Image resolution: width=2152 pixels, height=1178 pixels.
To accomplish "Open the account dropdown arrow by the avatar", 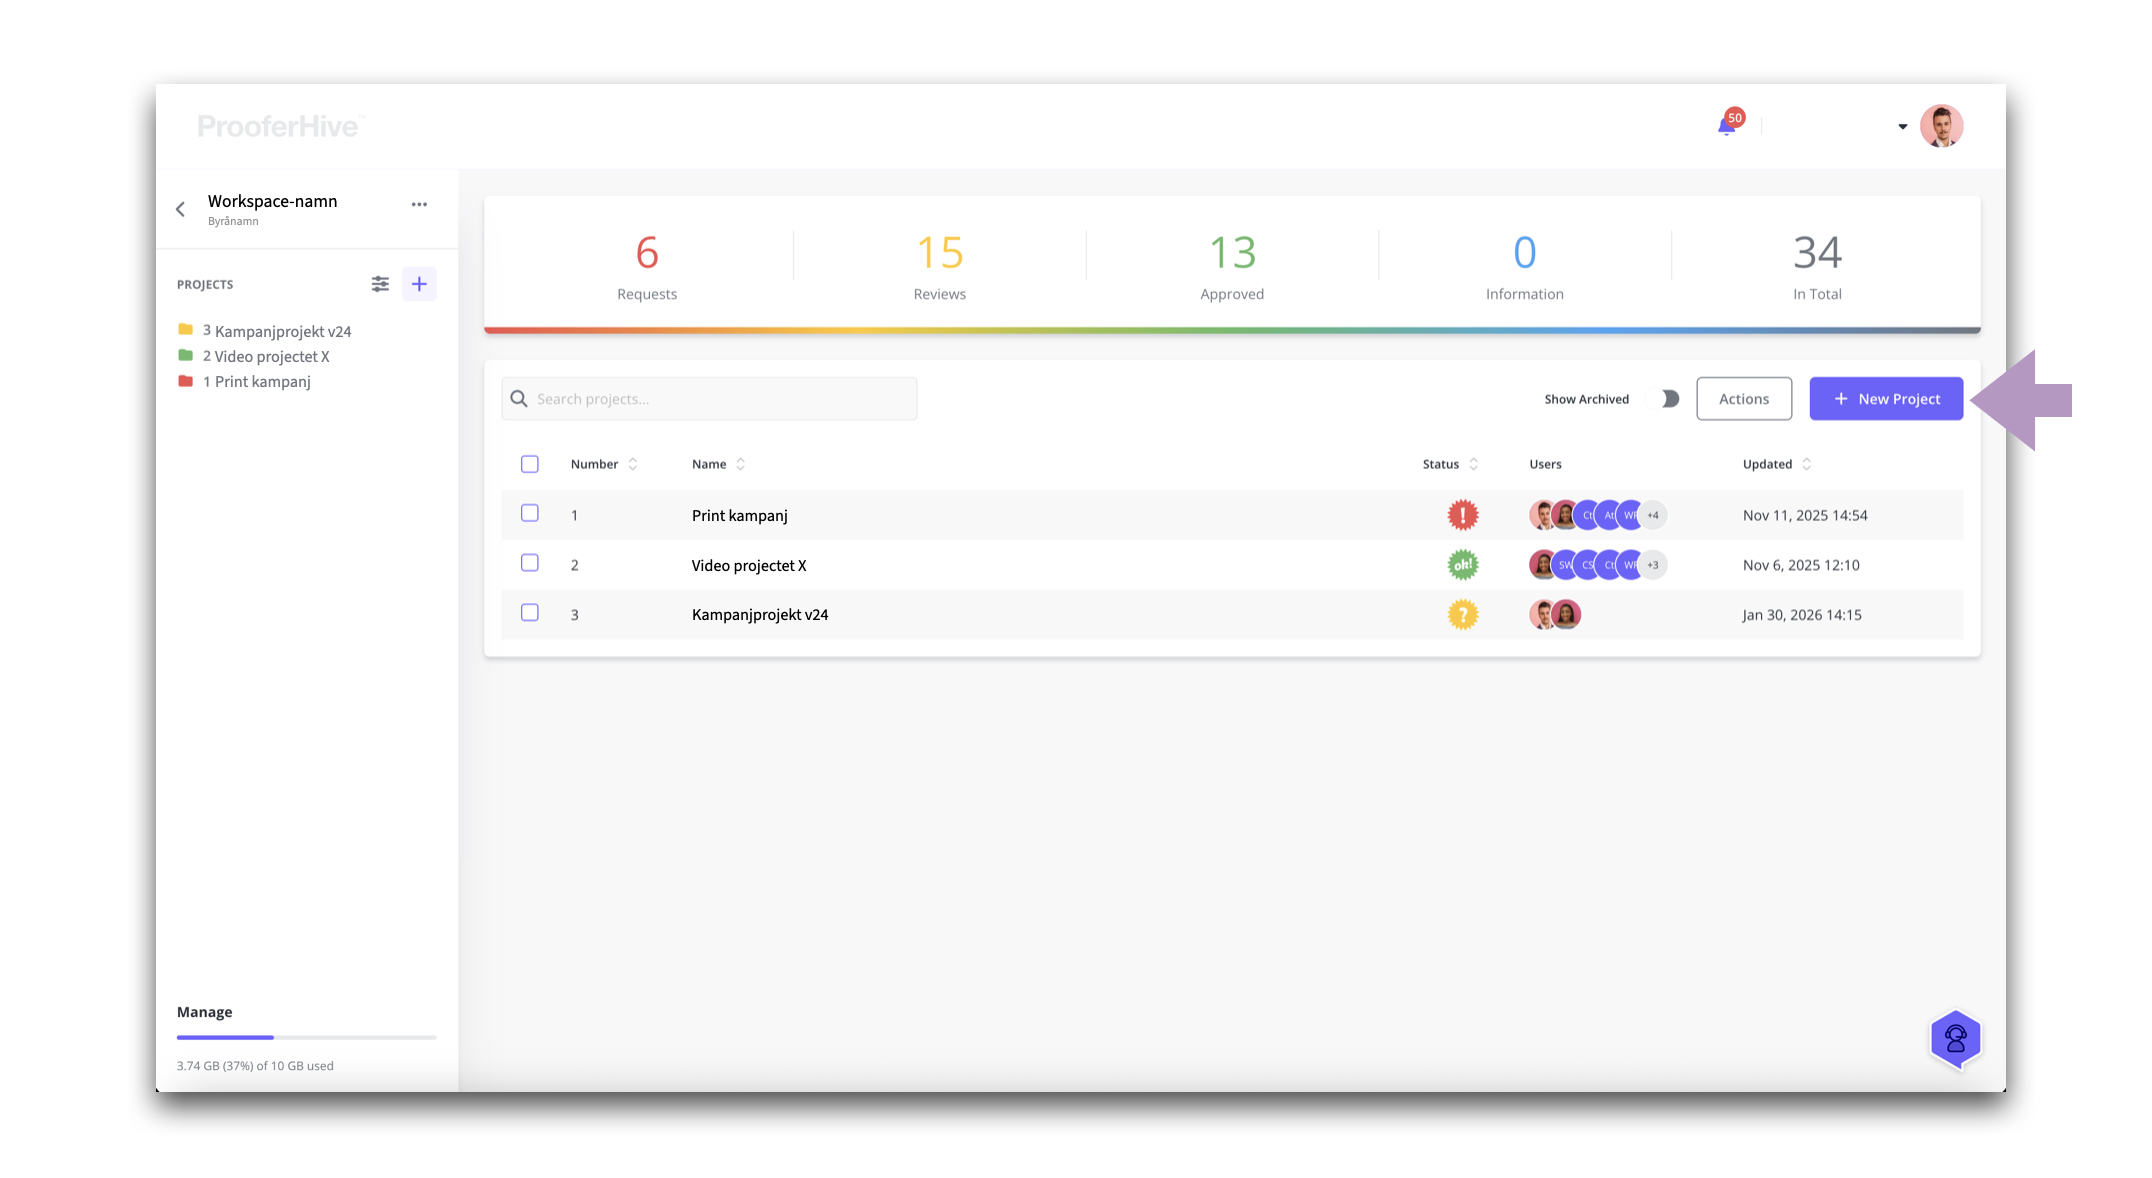I will 1902,127.
